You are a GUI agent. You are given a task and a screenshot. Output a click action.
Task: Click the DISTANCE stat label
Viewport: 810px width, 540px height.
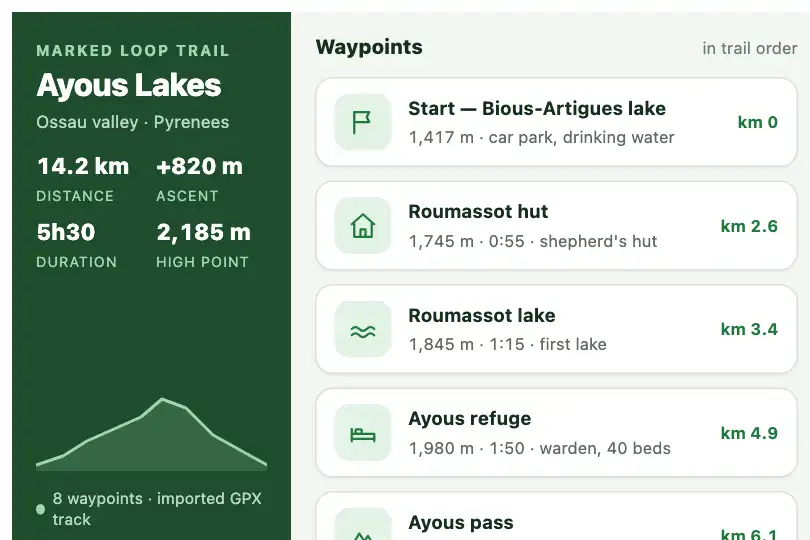tap(75, 196)
